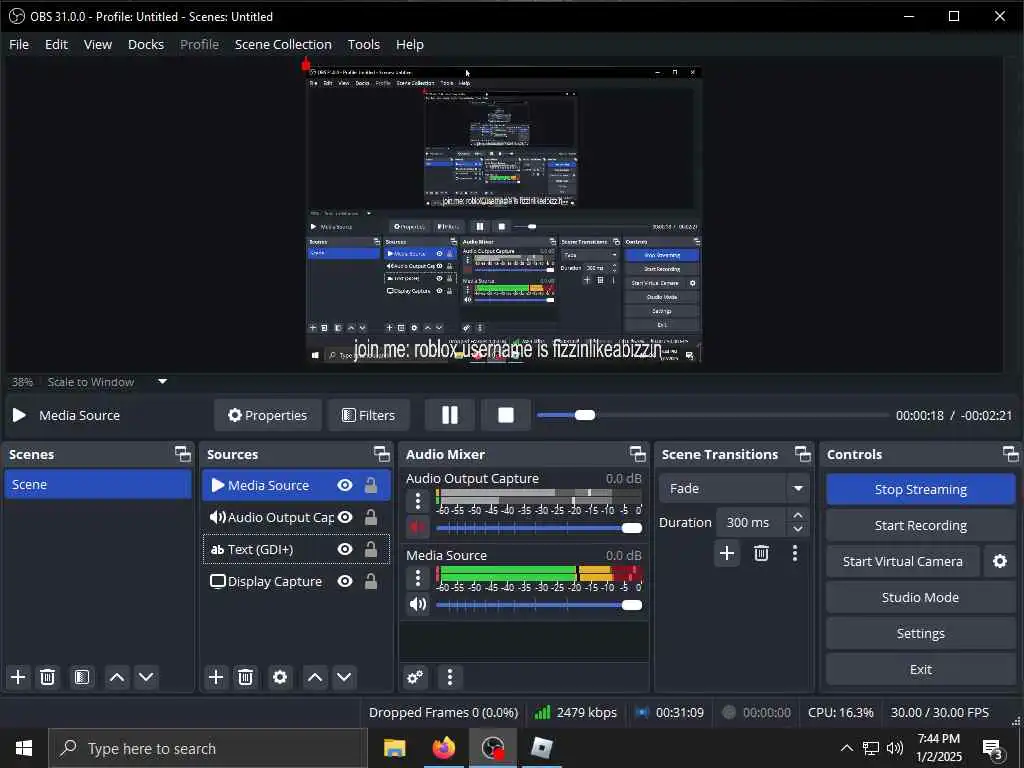The height and width of the screenshot is (768, 1024).
Task: Open OBS Settings button
Action: pyautogui.click(x=921, y=633)
